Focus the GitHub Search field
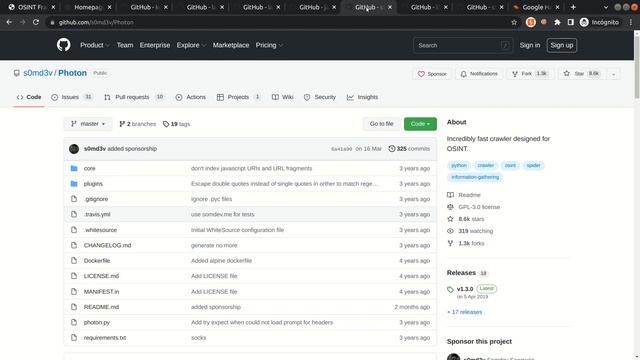 [463, 45]
